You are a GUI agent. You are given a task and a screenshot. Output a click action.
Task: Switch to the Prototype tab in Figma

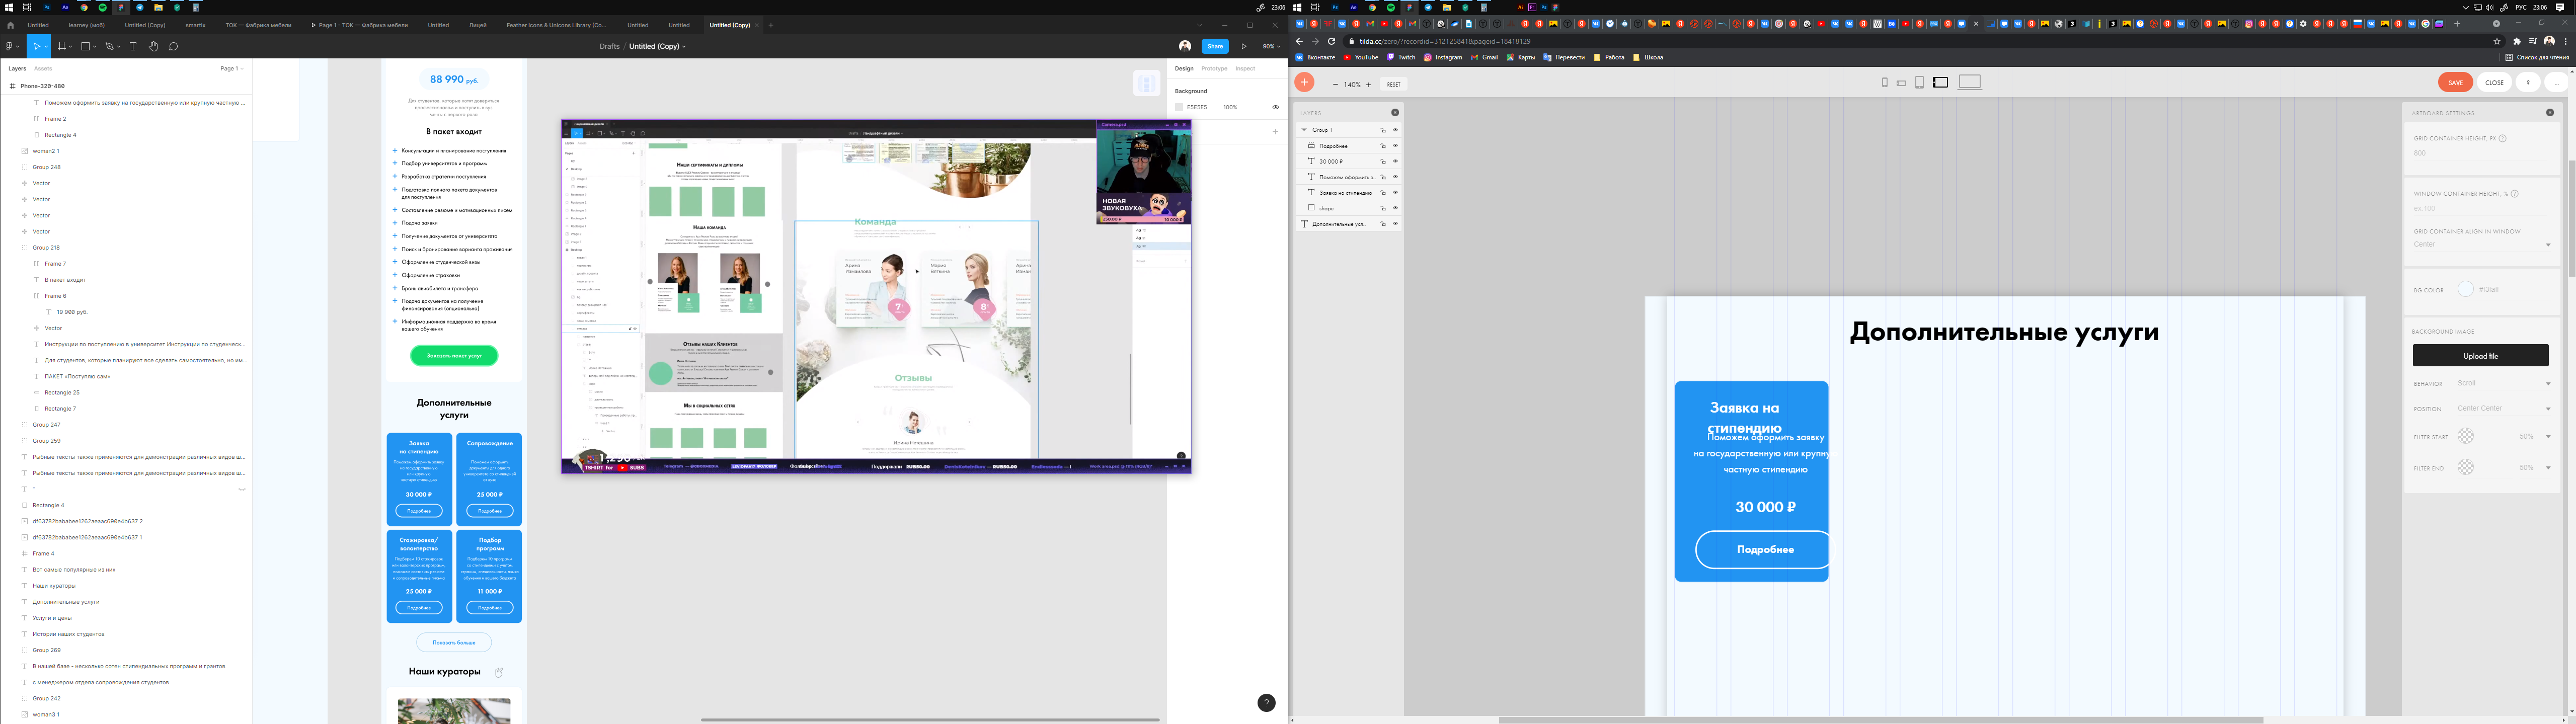point(1214,69)
